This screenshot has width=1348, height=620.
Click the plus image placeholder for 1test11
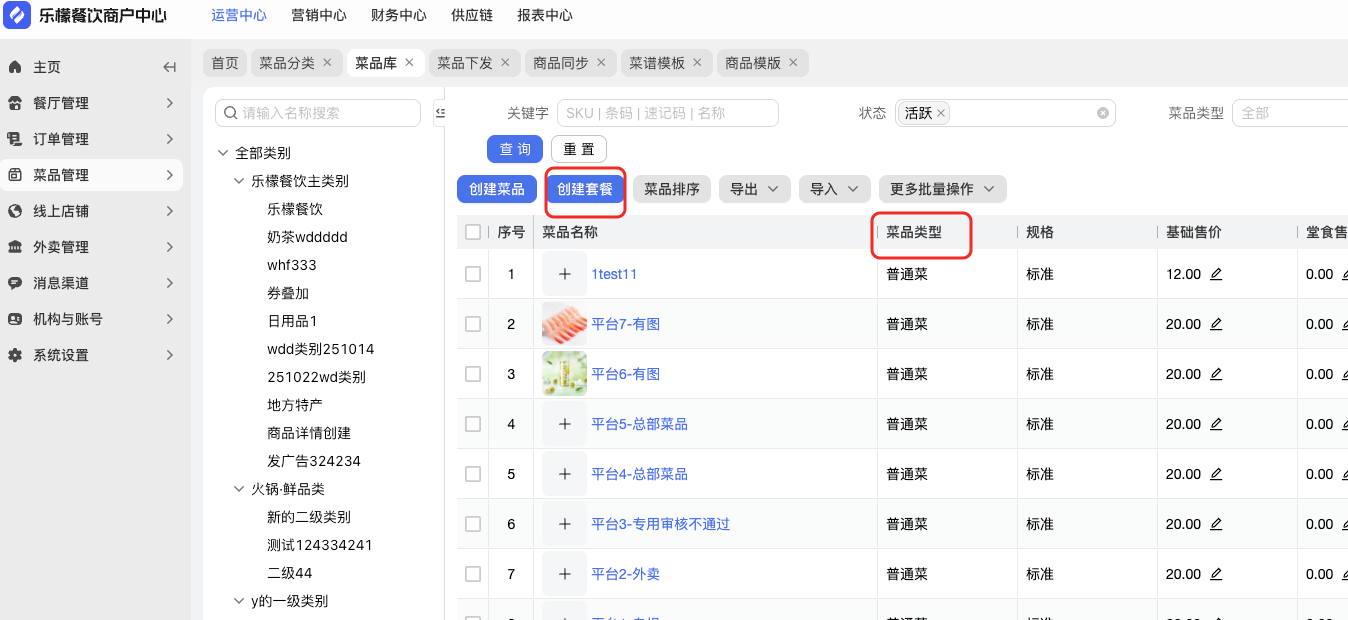coord(564,274)
